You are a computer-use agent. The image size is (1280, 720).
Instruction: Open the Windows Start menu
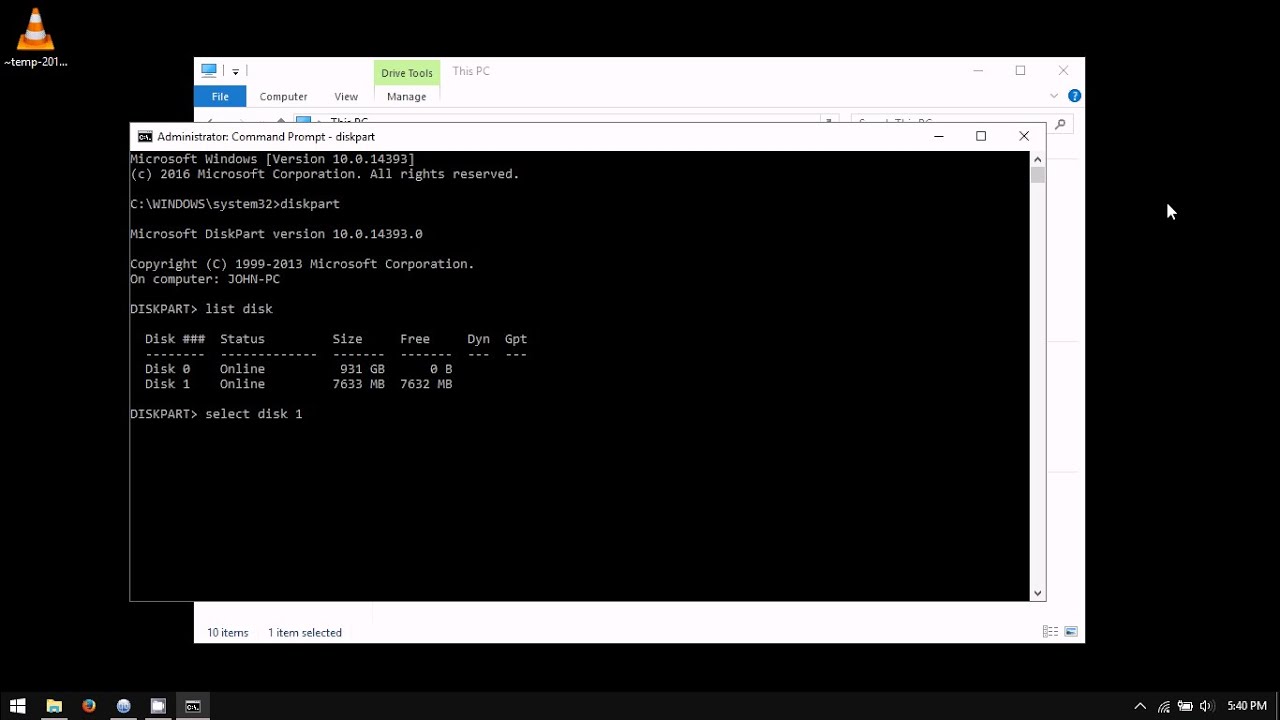click(17, 706)
